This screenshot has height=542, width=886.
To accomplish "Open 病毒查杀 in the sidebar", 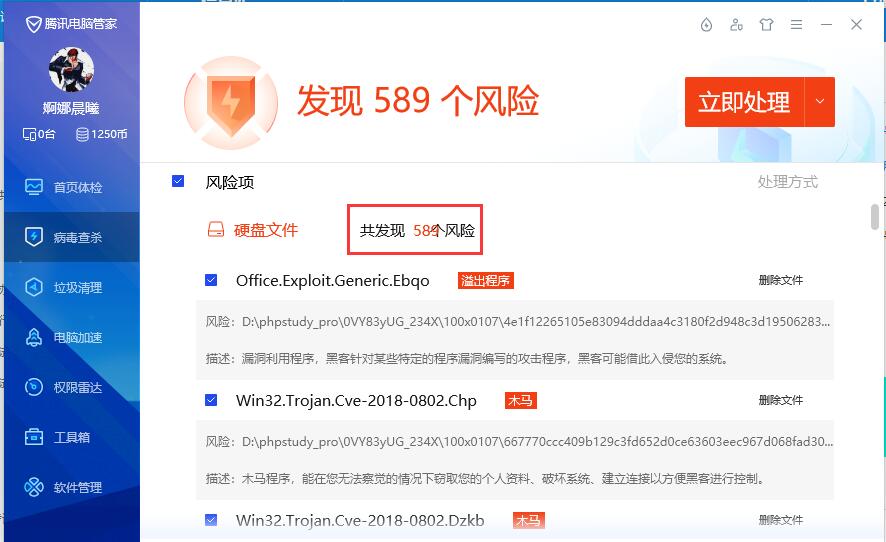I will pos(72,237).
